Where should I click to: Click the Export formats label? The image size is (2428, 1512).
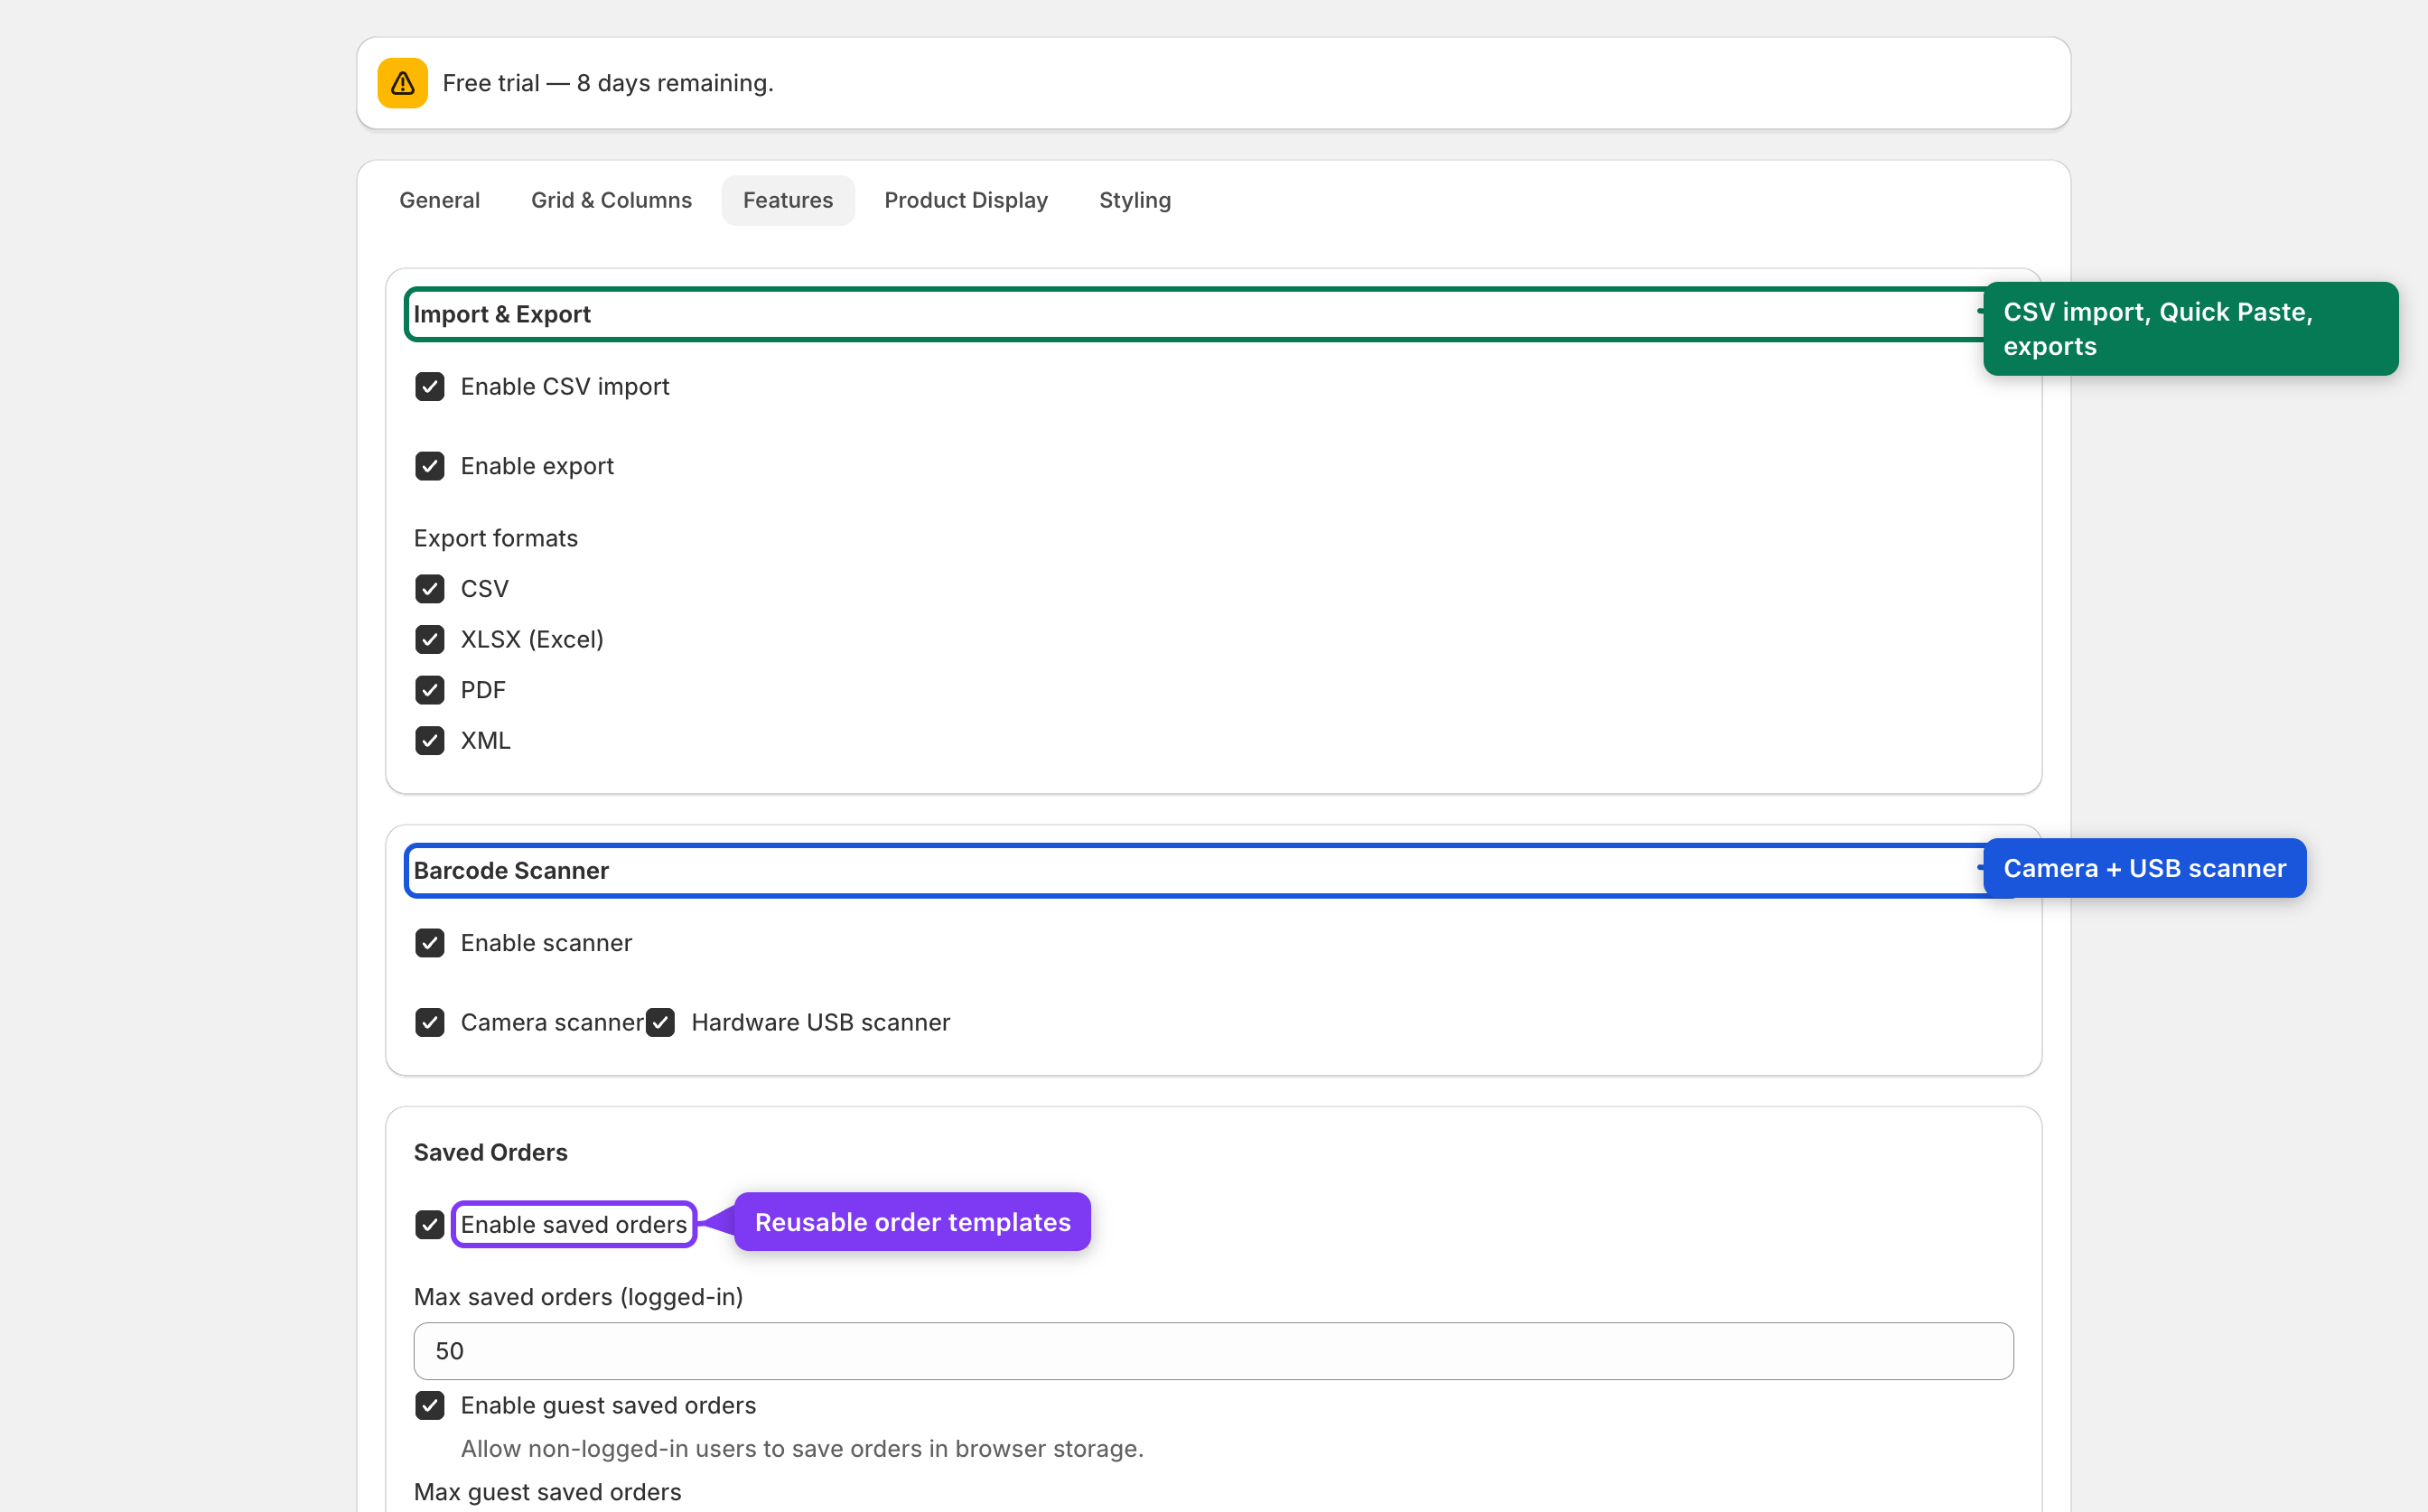pos(495,538)
